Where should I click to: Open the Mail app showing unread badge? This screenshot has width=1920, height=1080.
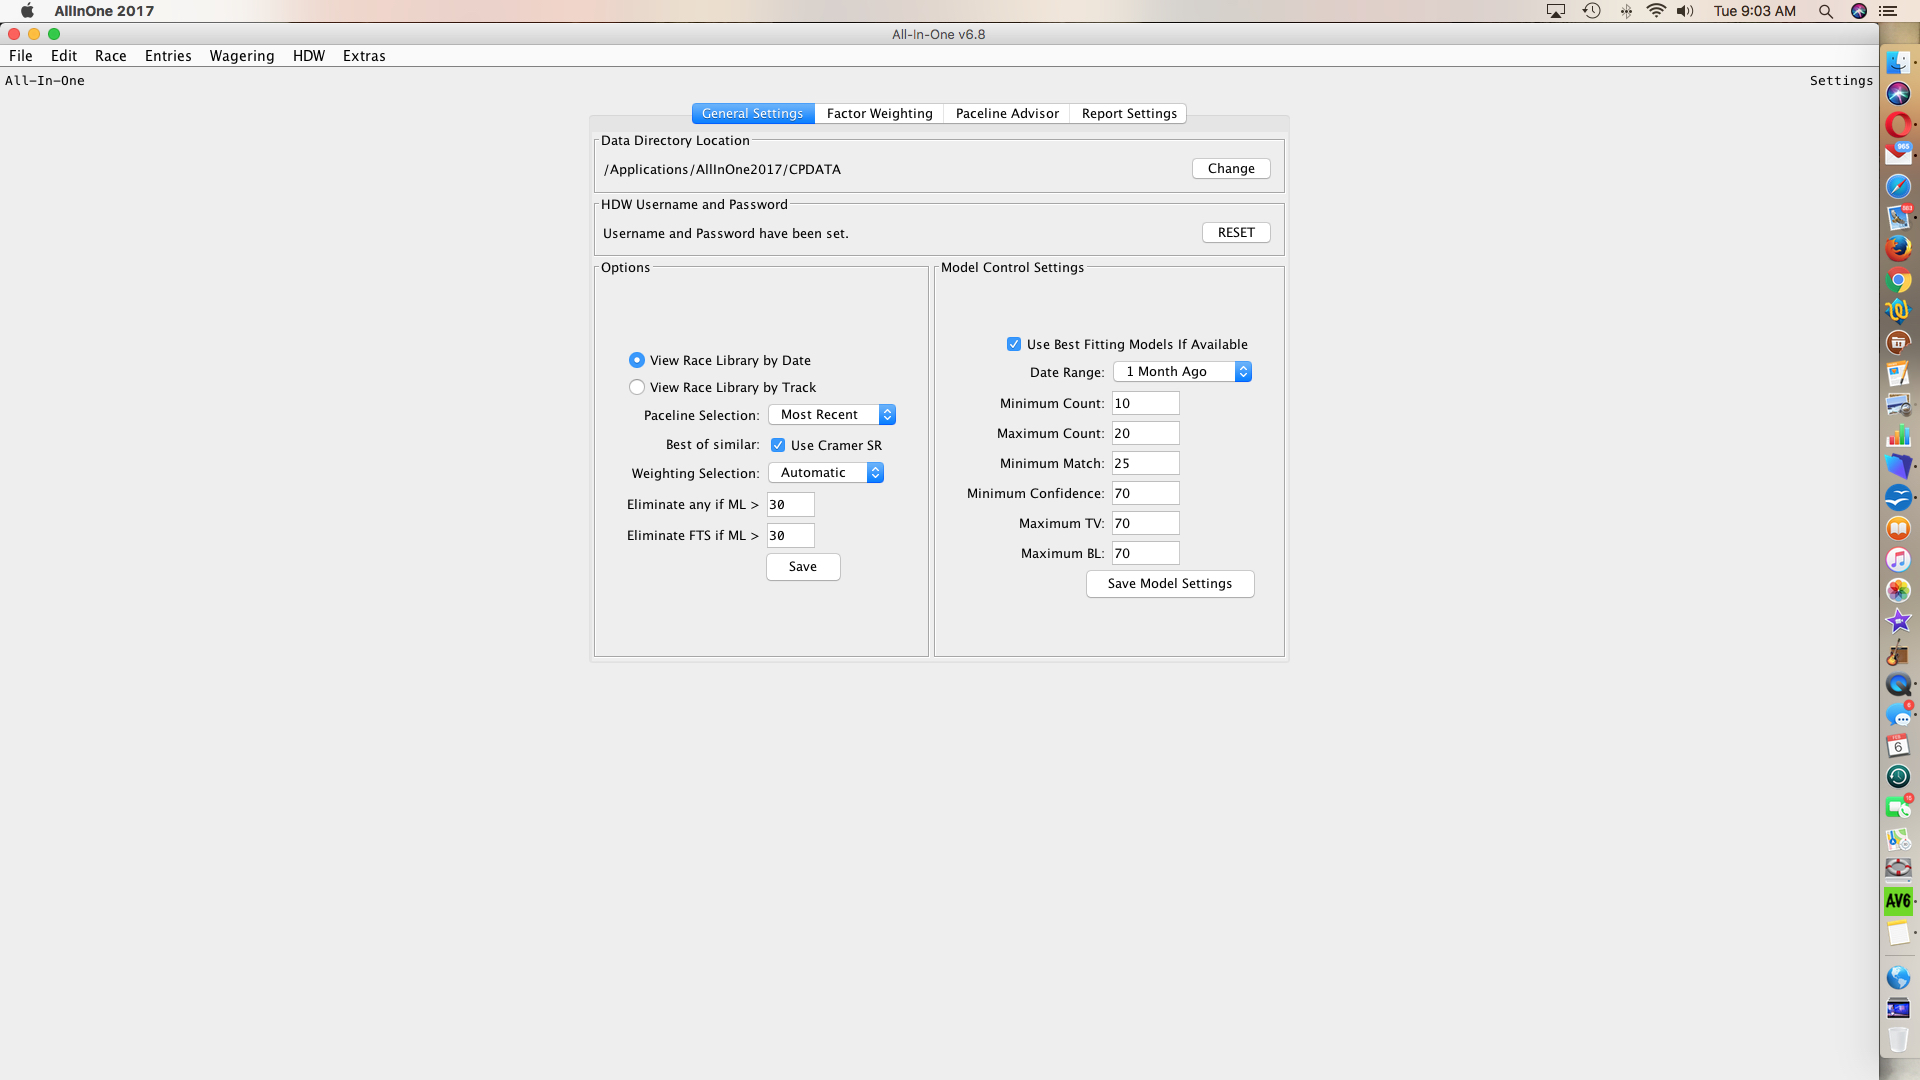click(1898, 153)
